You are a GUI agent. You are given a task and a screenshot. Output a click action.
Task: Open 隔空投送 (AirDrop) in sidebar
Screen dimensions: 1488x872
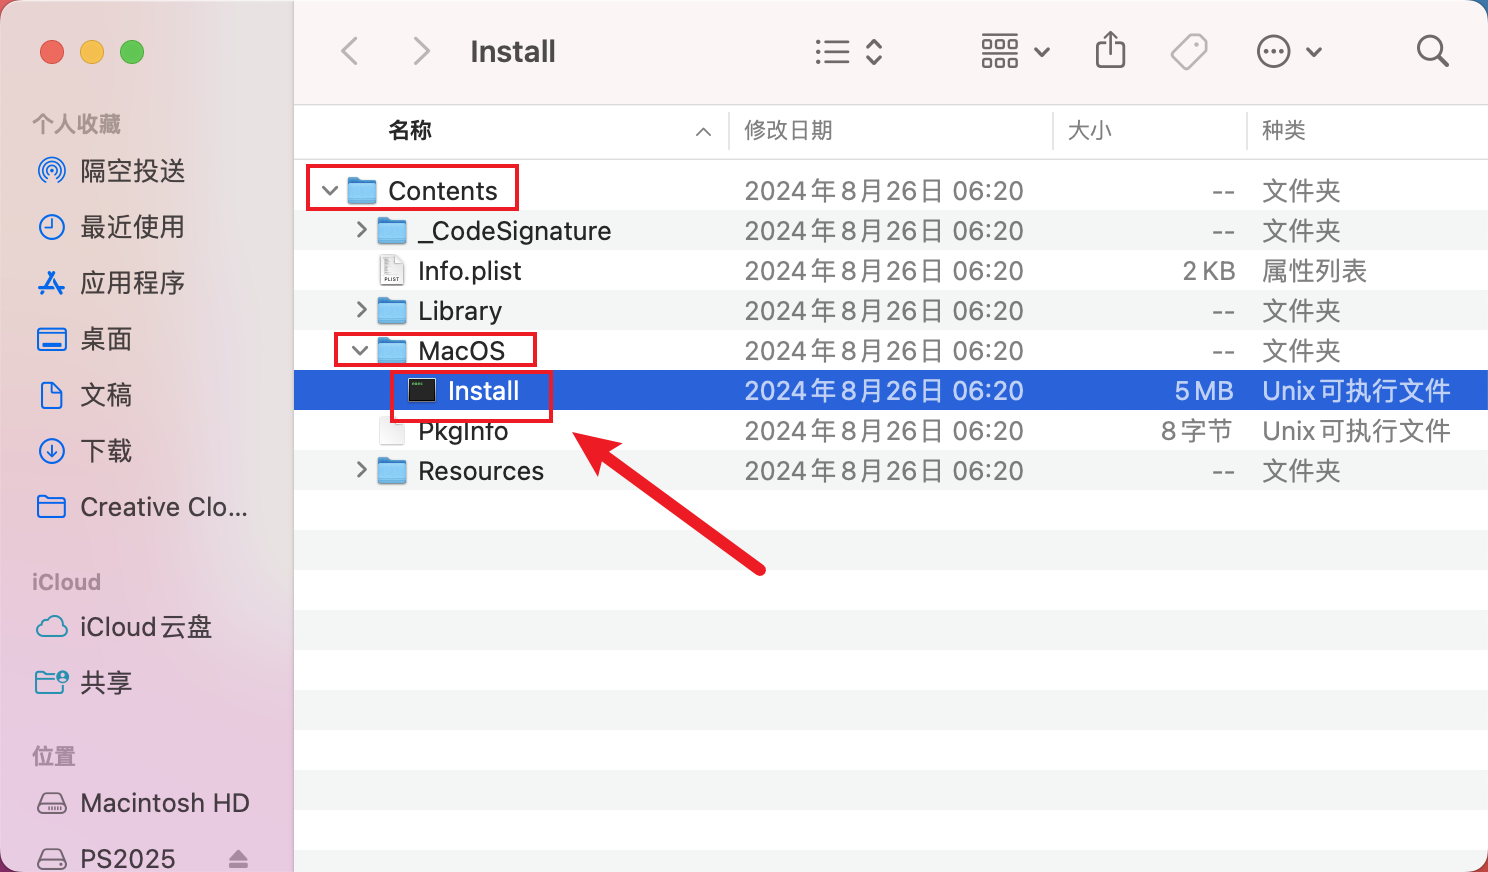132,171
